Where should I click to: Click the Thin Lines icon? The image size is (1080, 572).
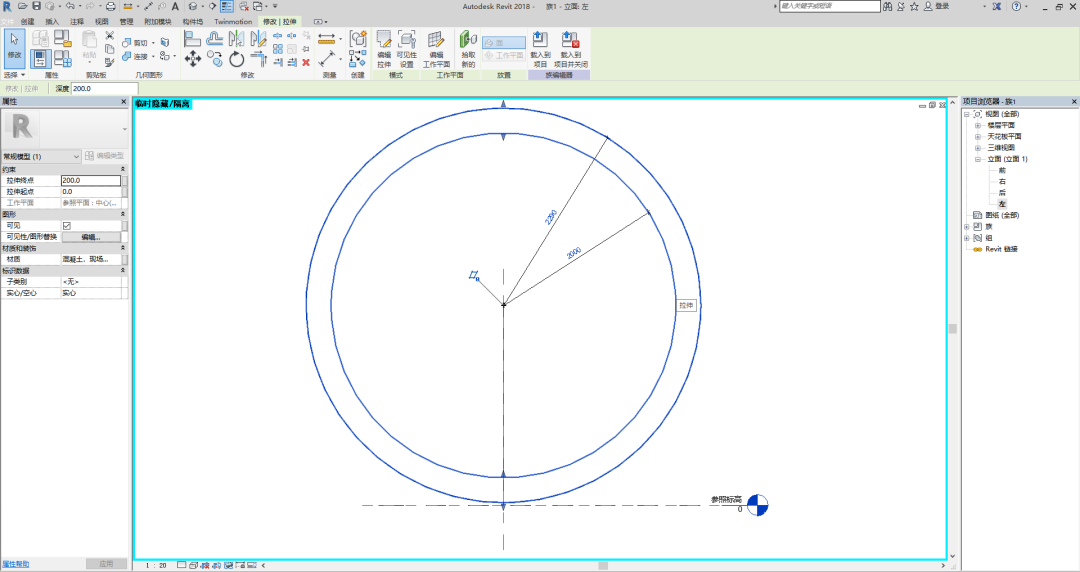pyautogui.click(x=227, y=6)
